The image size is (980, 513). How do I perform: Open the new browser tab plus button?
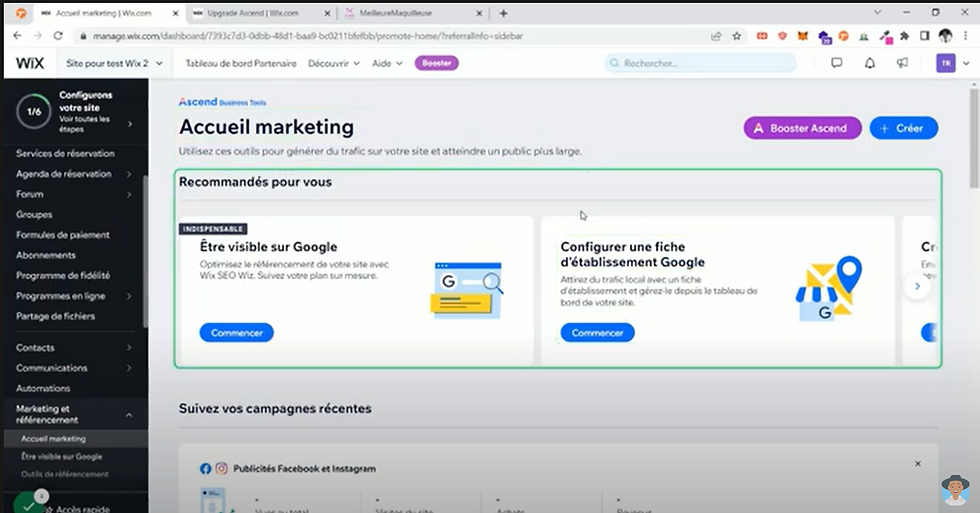(503, 13)
